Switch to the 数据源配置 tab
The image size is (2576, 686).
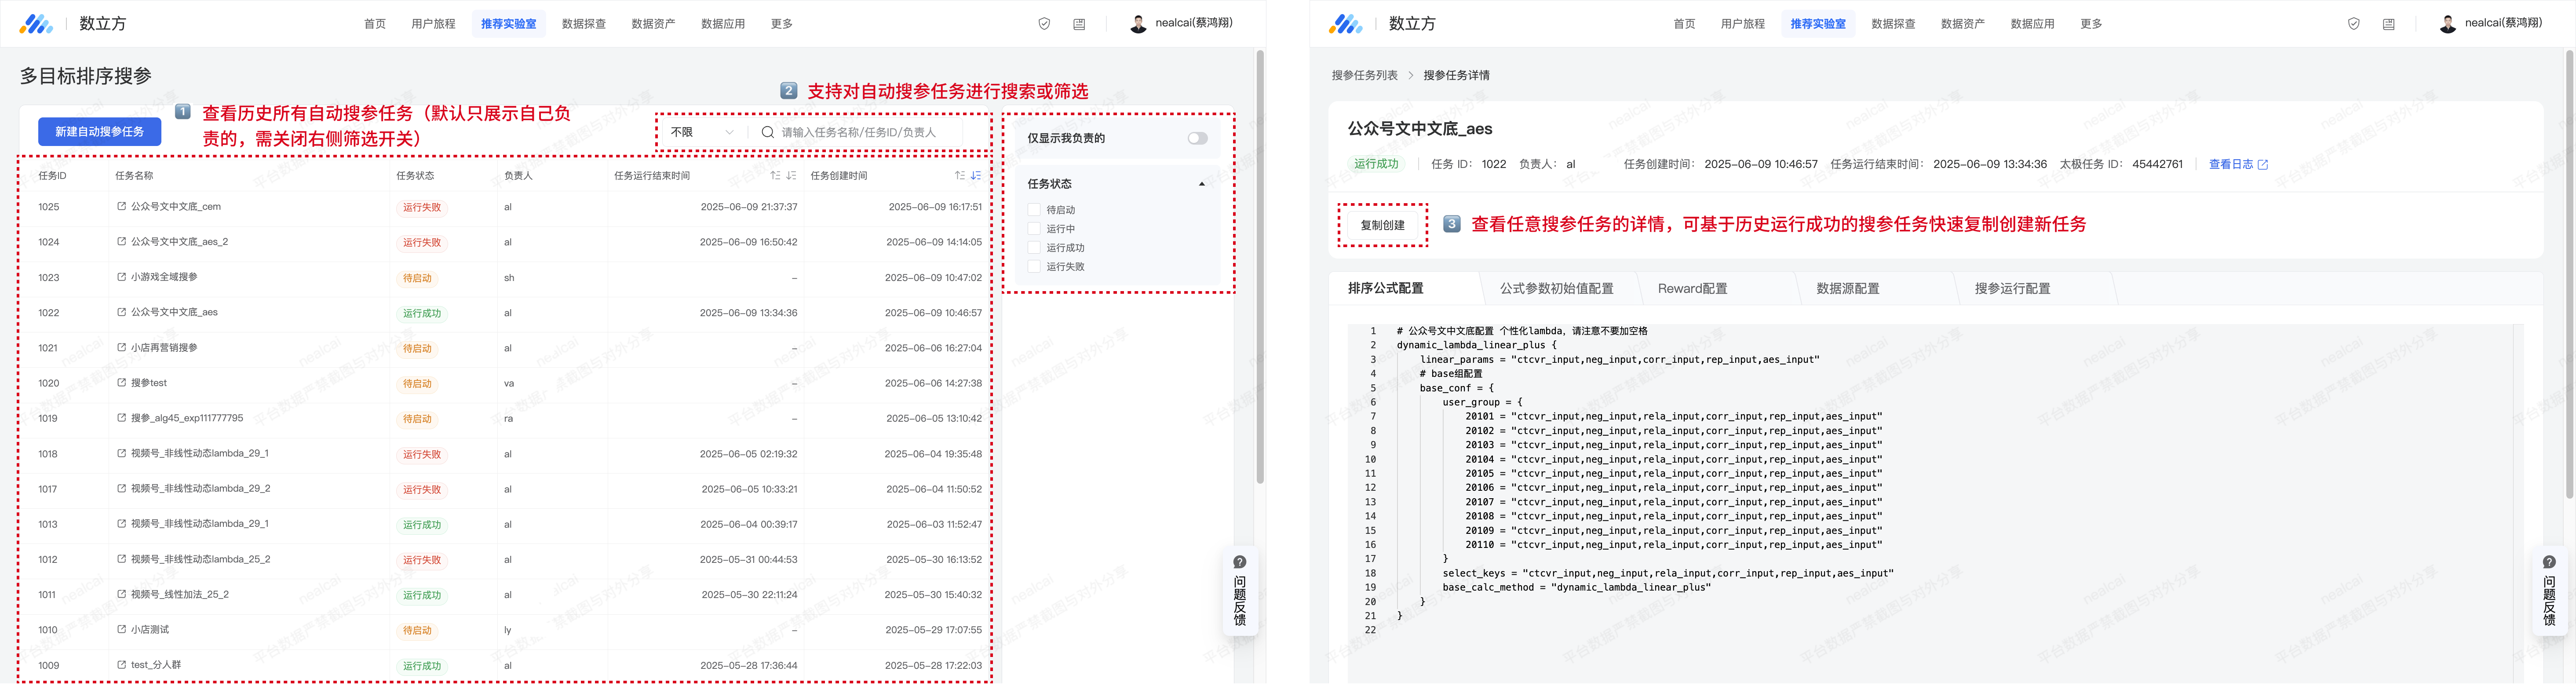click(1847, 289)
